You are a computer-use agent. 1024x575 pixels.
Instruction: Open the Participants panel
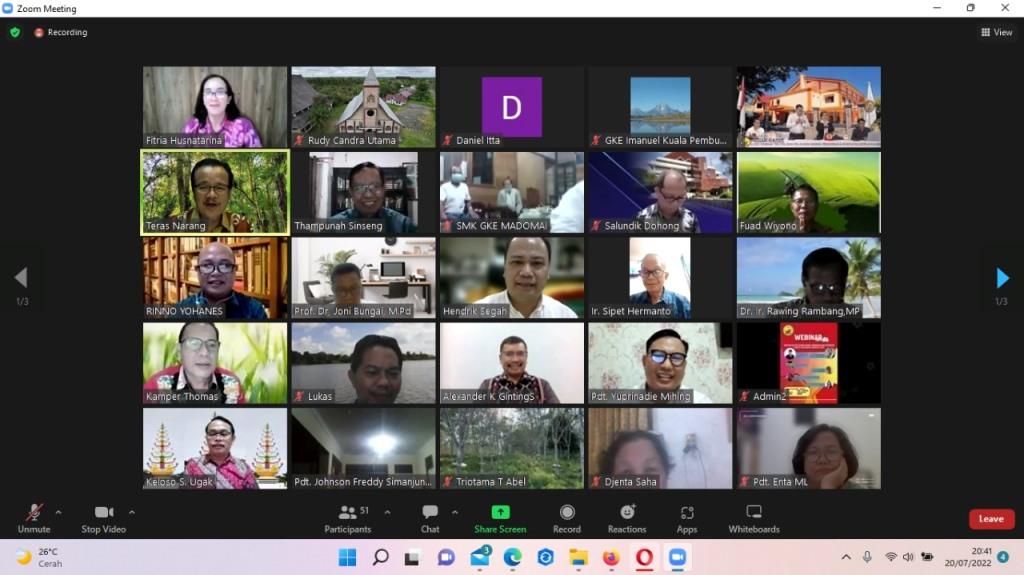[347, 517]
